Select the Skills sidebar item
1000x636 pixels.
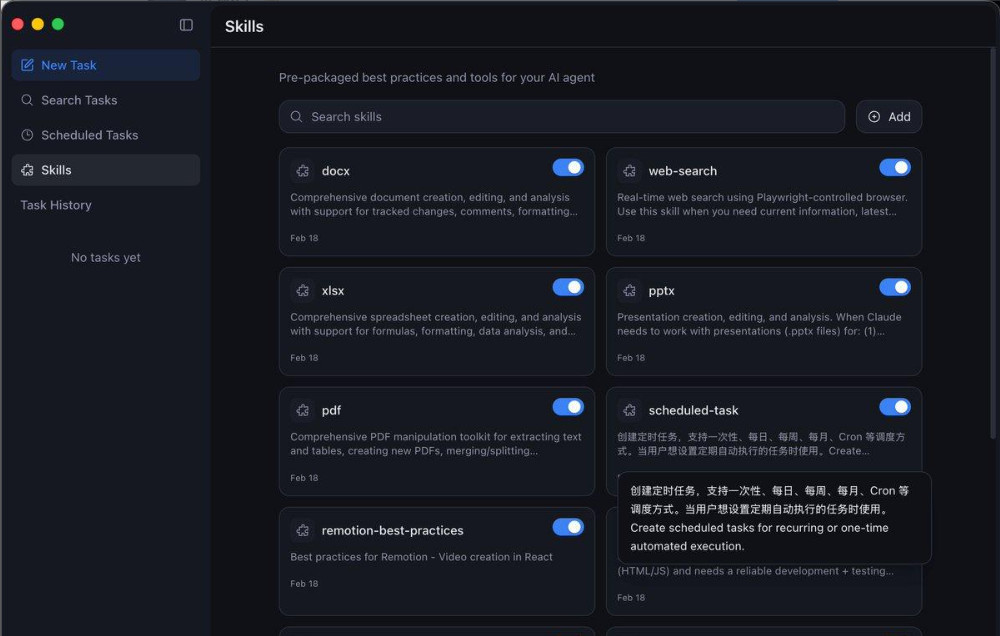[x=106, y=170]
